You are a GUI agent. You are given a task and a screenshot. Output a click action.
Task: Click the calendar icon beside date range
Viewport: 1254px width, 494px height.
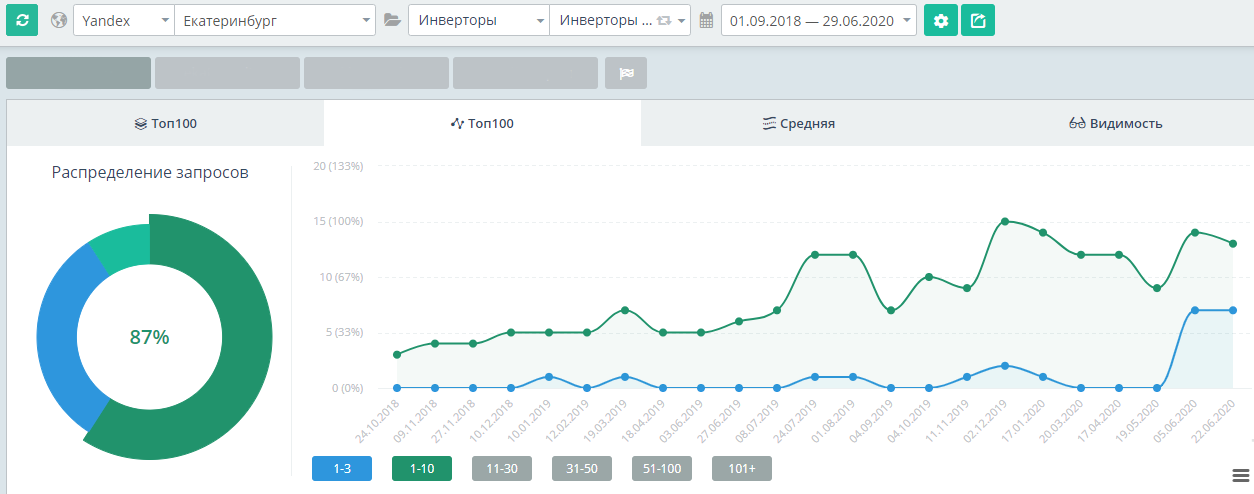(x=706, y=20)
